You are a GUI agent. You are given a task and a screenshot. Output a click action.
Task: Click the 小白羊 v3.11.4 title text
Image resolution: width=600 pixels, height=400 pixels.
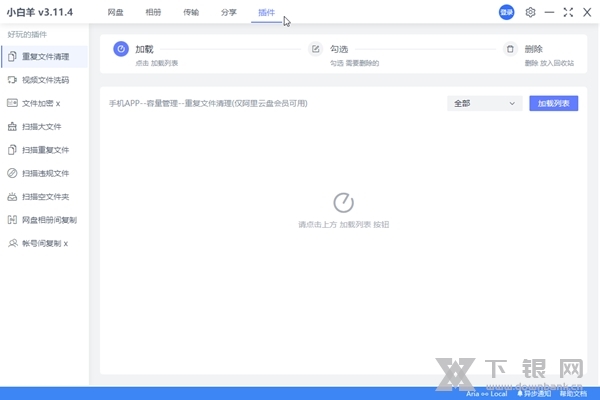pyautogui.click(x=40, y=12)
